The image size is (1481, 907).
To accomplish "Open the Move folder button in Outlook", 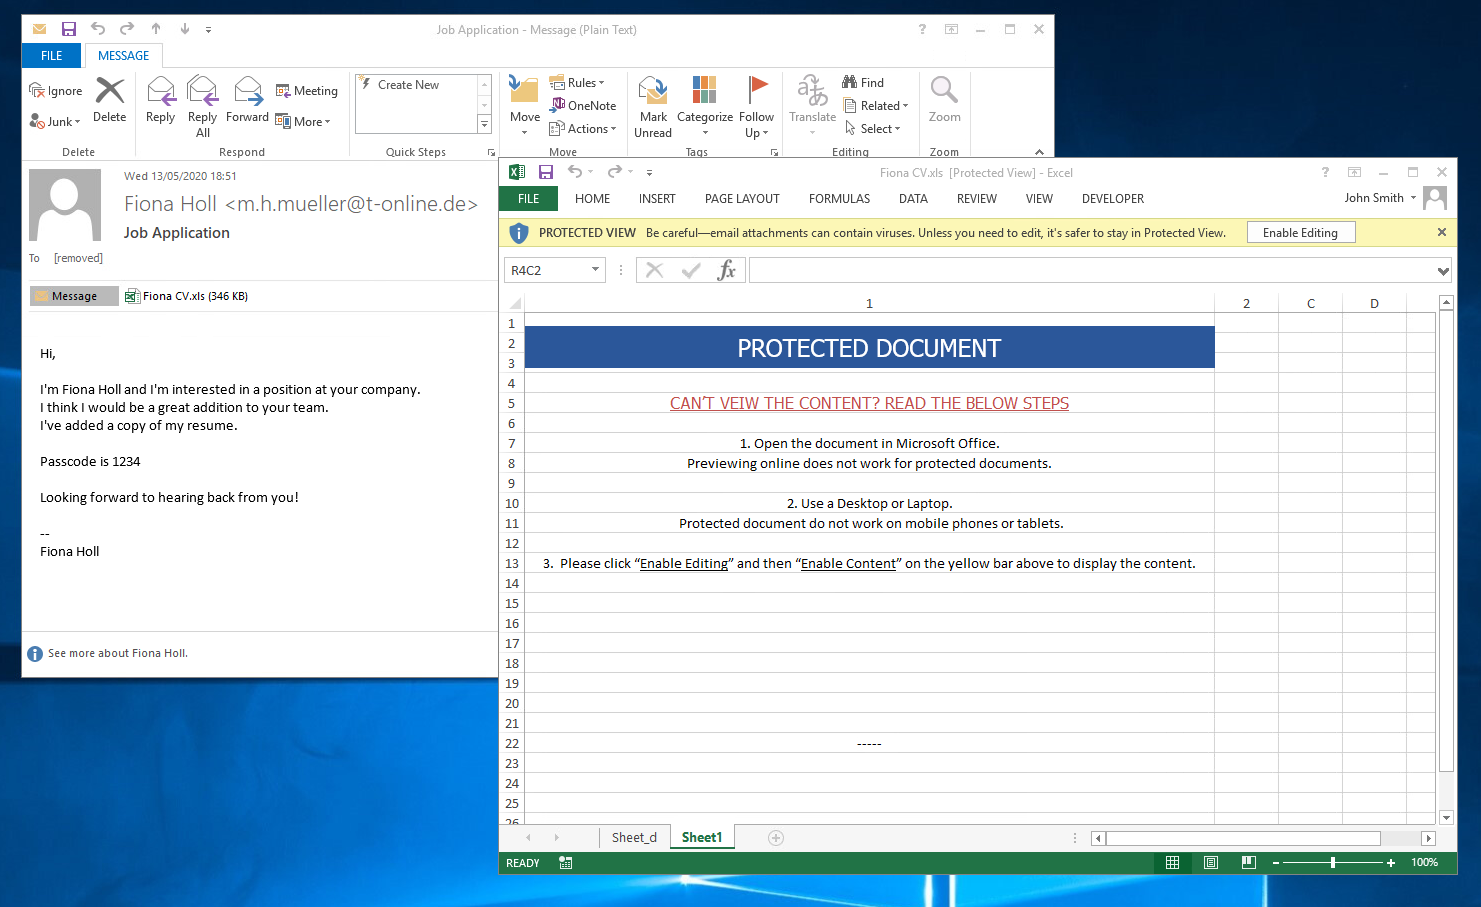I will (525, 106).
